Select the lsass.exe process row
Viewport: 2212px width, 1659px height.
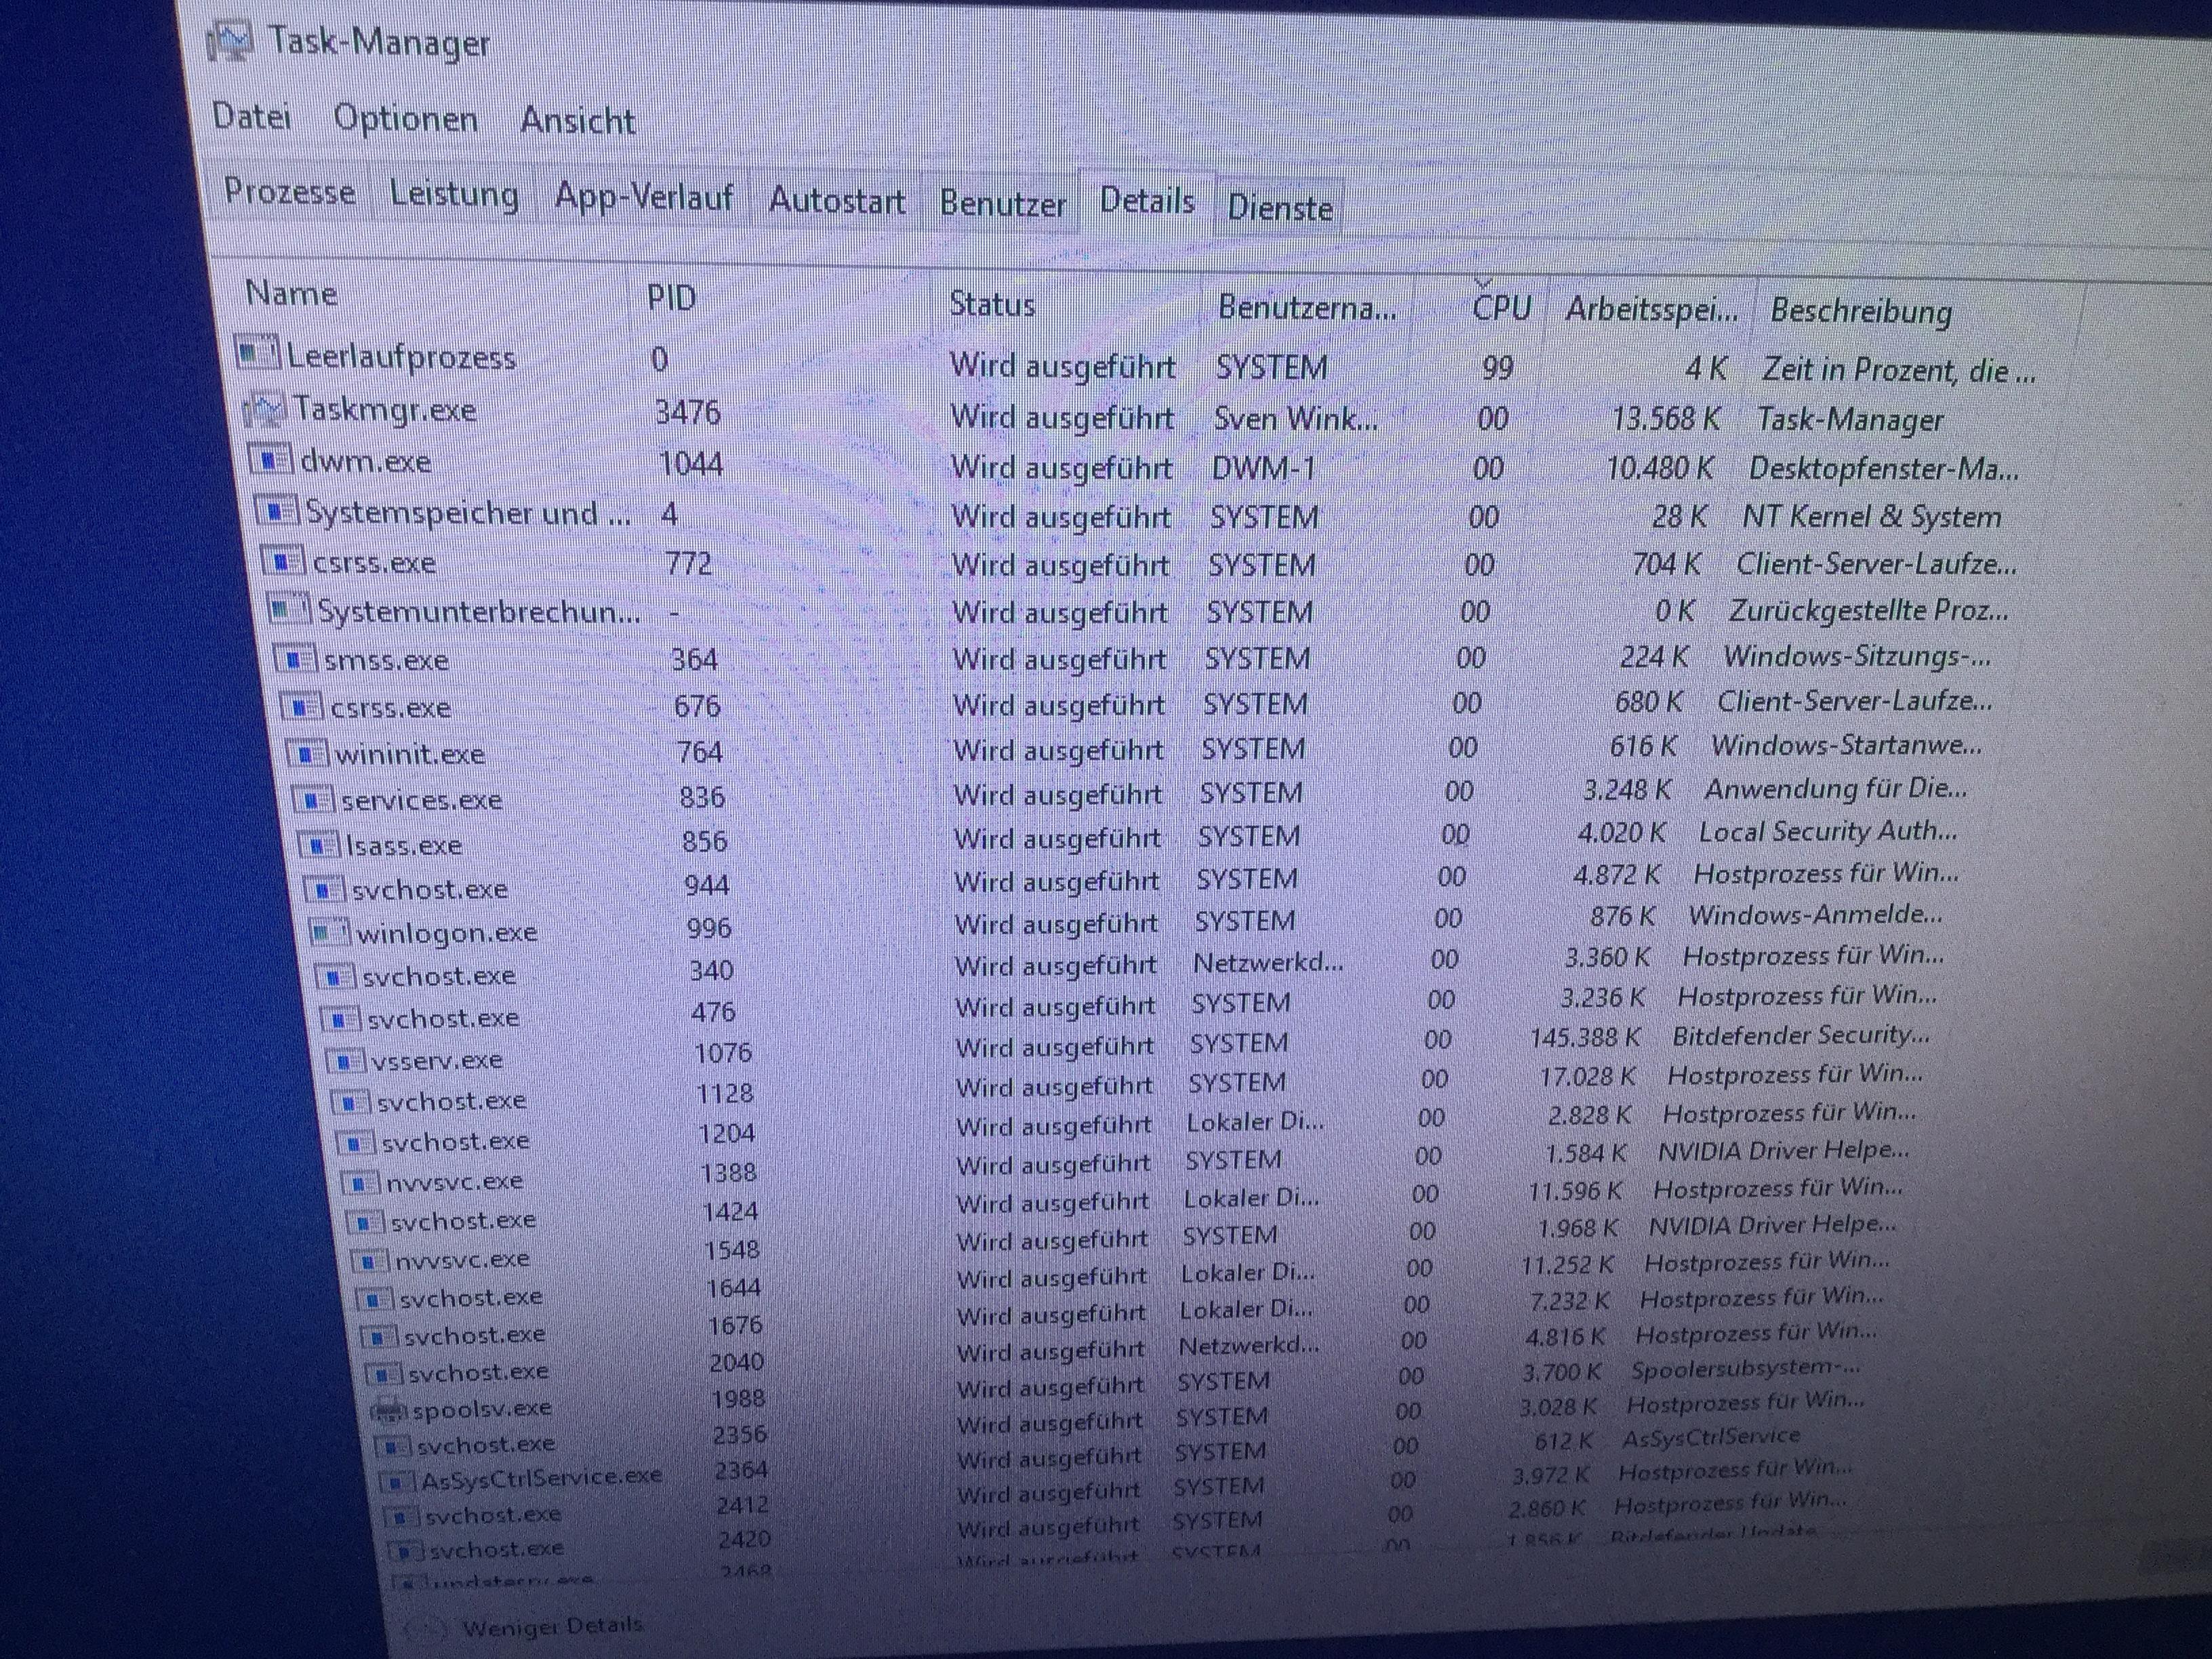pos(404,845)
